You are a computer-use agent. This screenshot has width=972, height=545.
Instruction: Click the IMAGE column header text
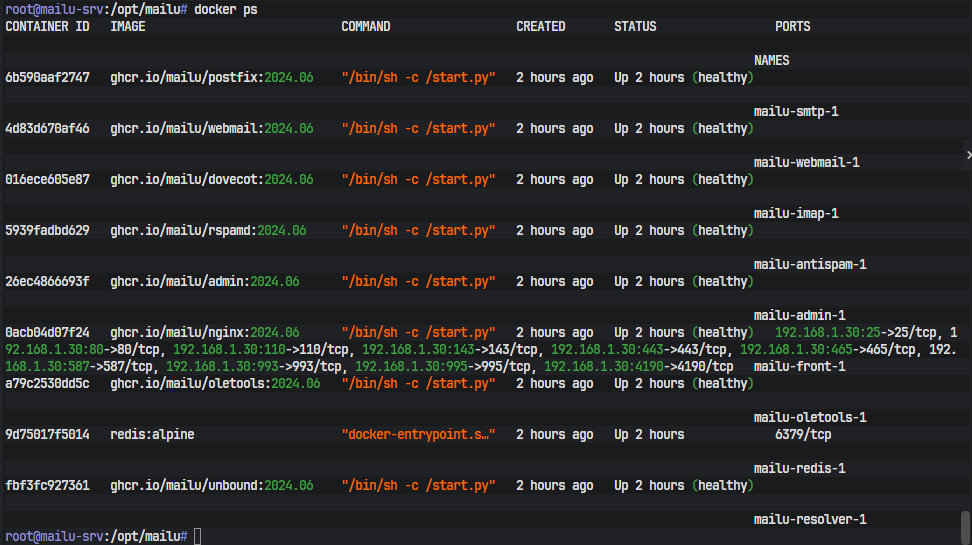pos(128,26)
